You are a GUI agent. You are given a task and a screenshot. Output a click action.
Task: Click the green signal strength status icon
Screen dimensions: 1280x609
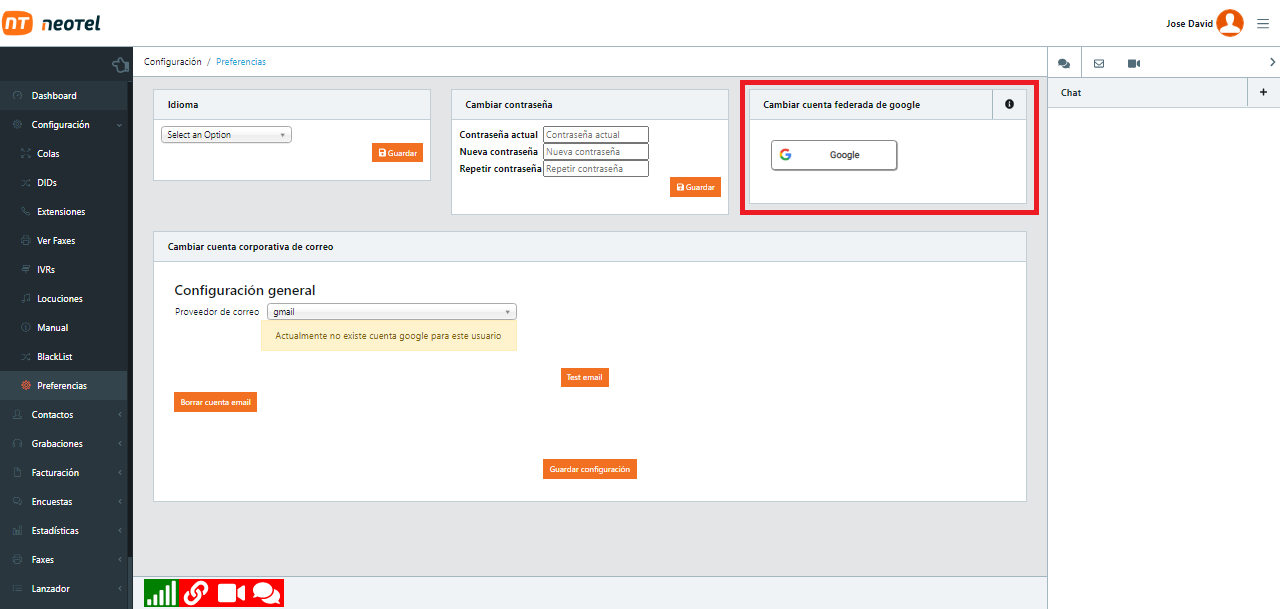pyautogui.click(x=161, y=592)
